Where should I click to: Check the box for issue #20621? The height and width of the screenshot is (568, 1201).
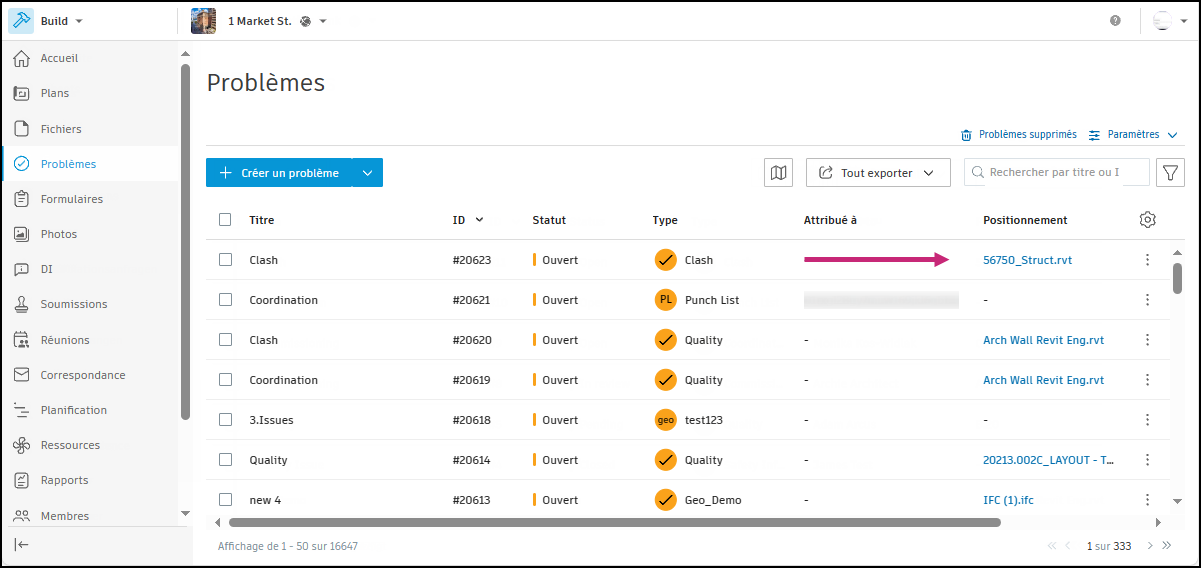click(225, 300)
